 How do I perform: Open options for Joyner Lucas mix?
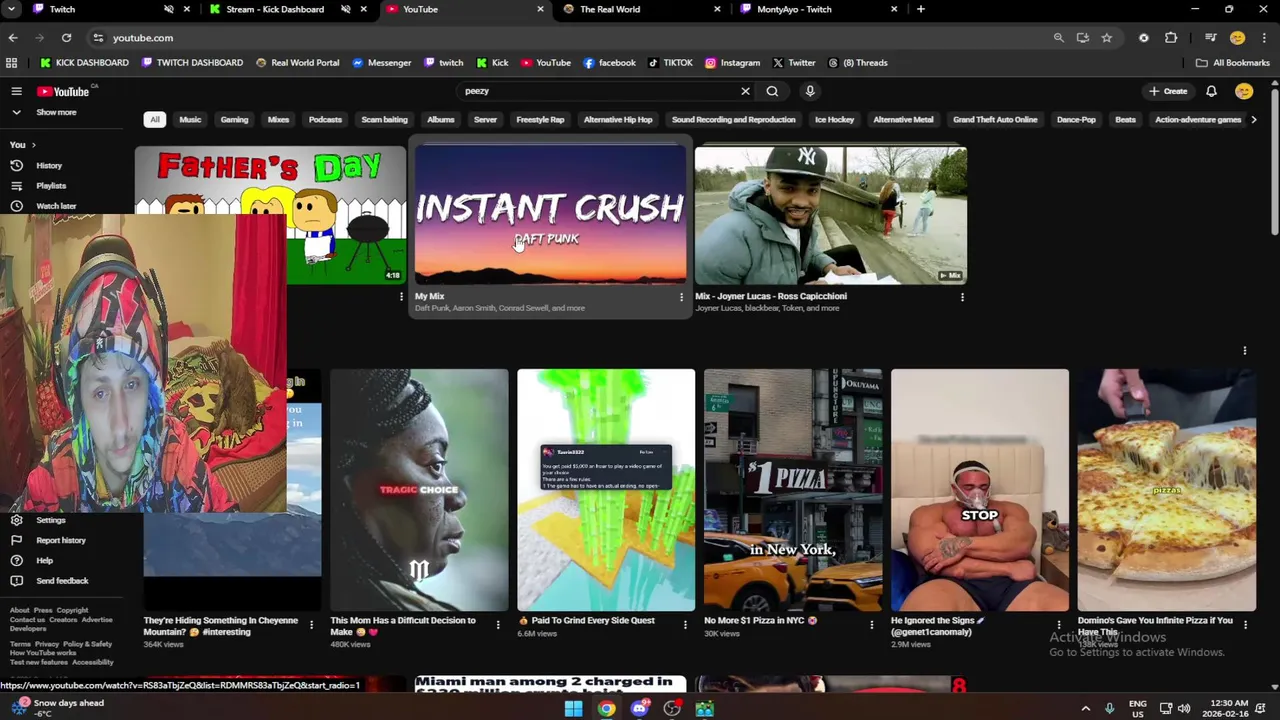[962, 297]
